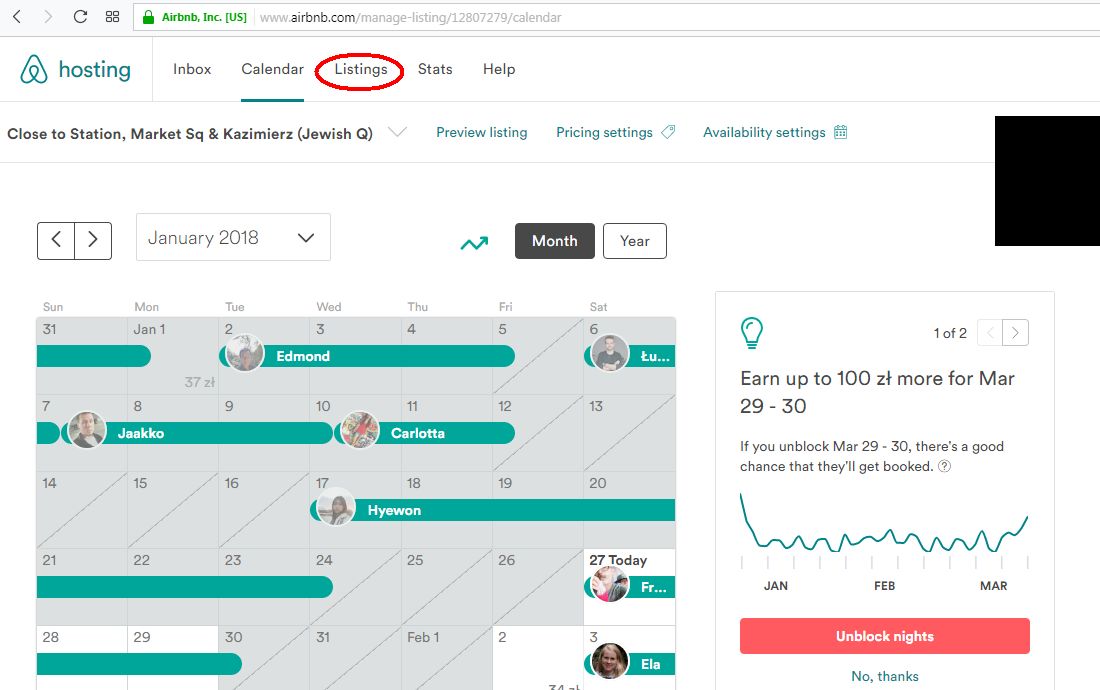
Task: Switch calendar to Month view
Action: [x=554, y=240]
